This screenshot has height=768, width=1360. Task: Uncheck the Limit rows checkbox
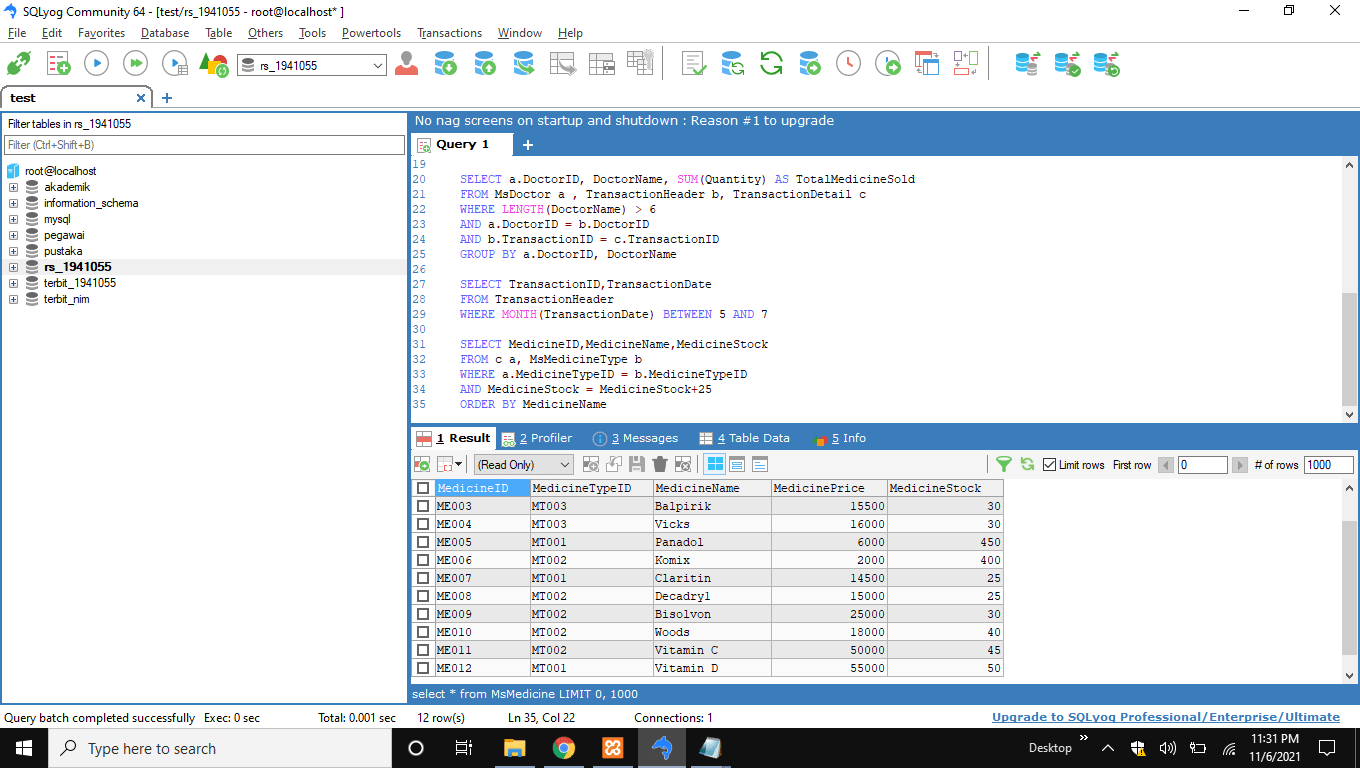(1049, 465)
